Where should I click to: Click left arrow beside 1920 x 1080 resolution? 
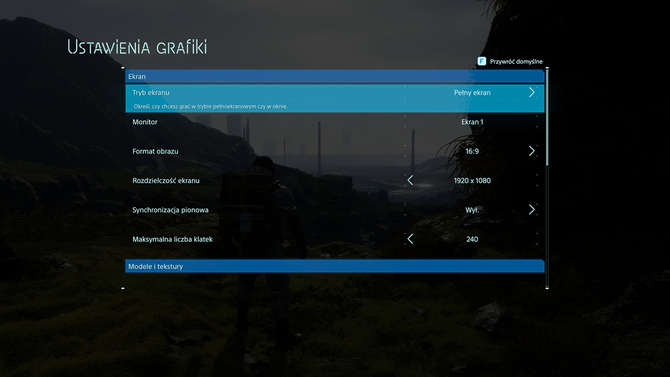tap(410, 180)
